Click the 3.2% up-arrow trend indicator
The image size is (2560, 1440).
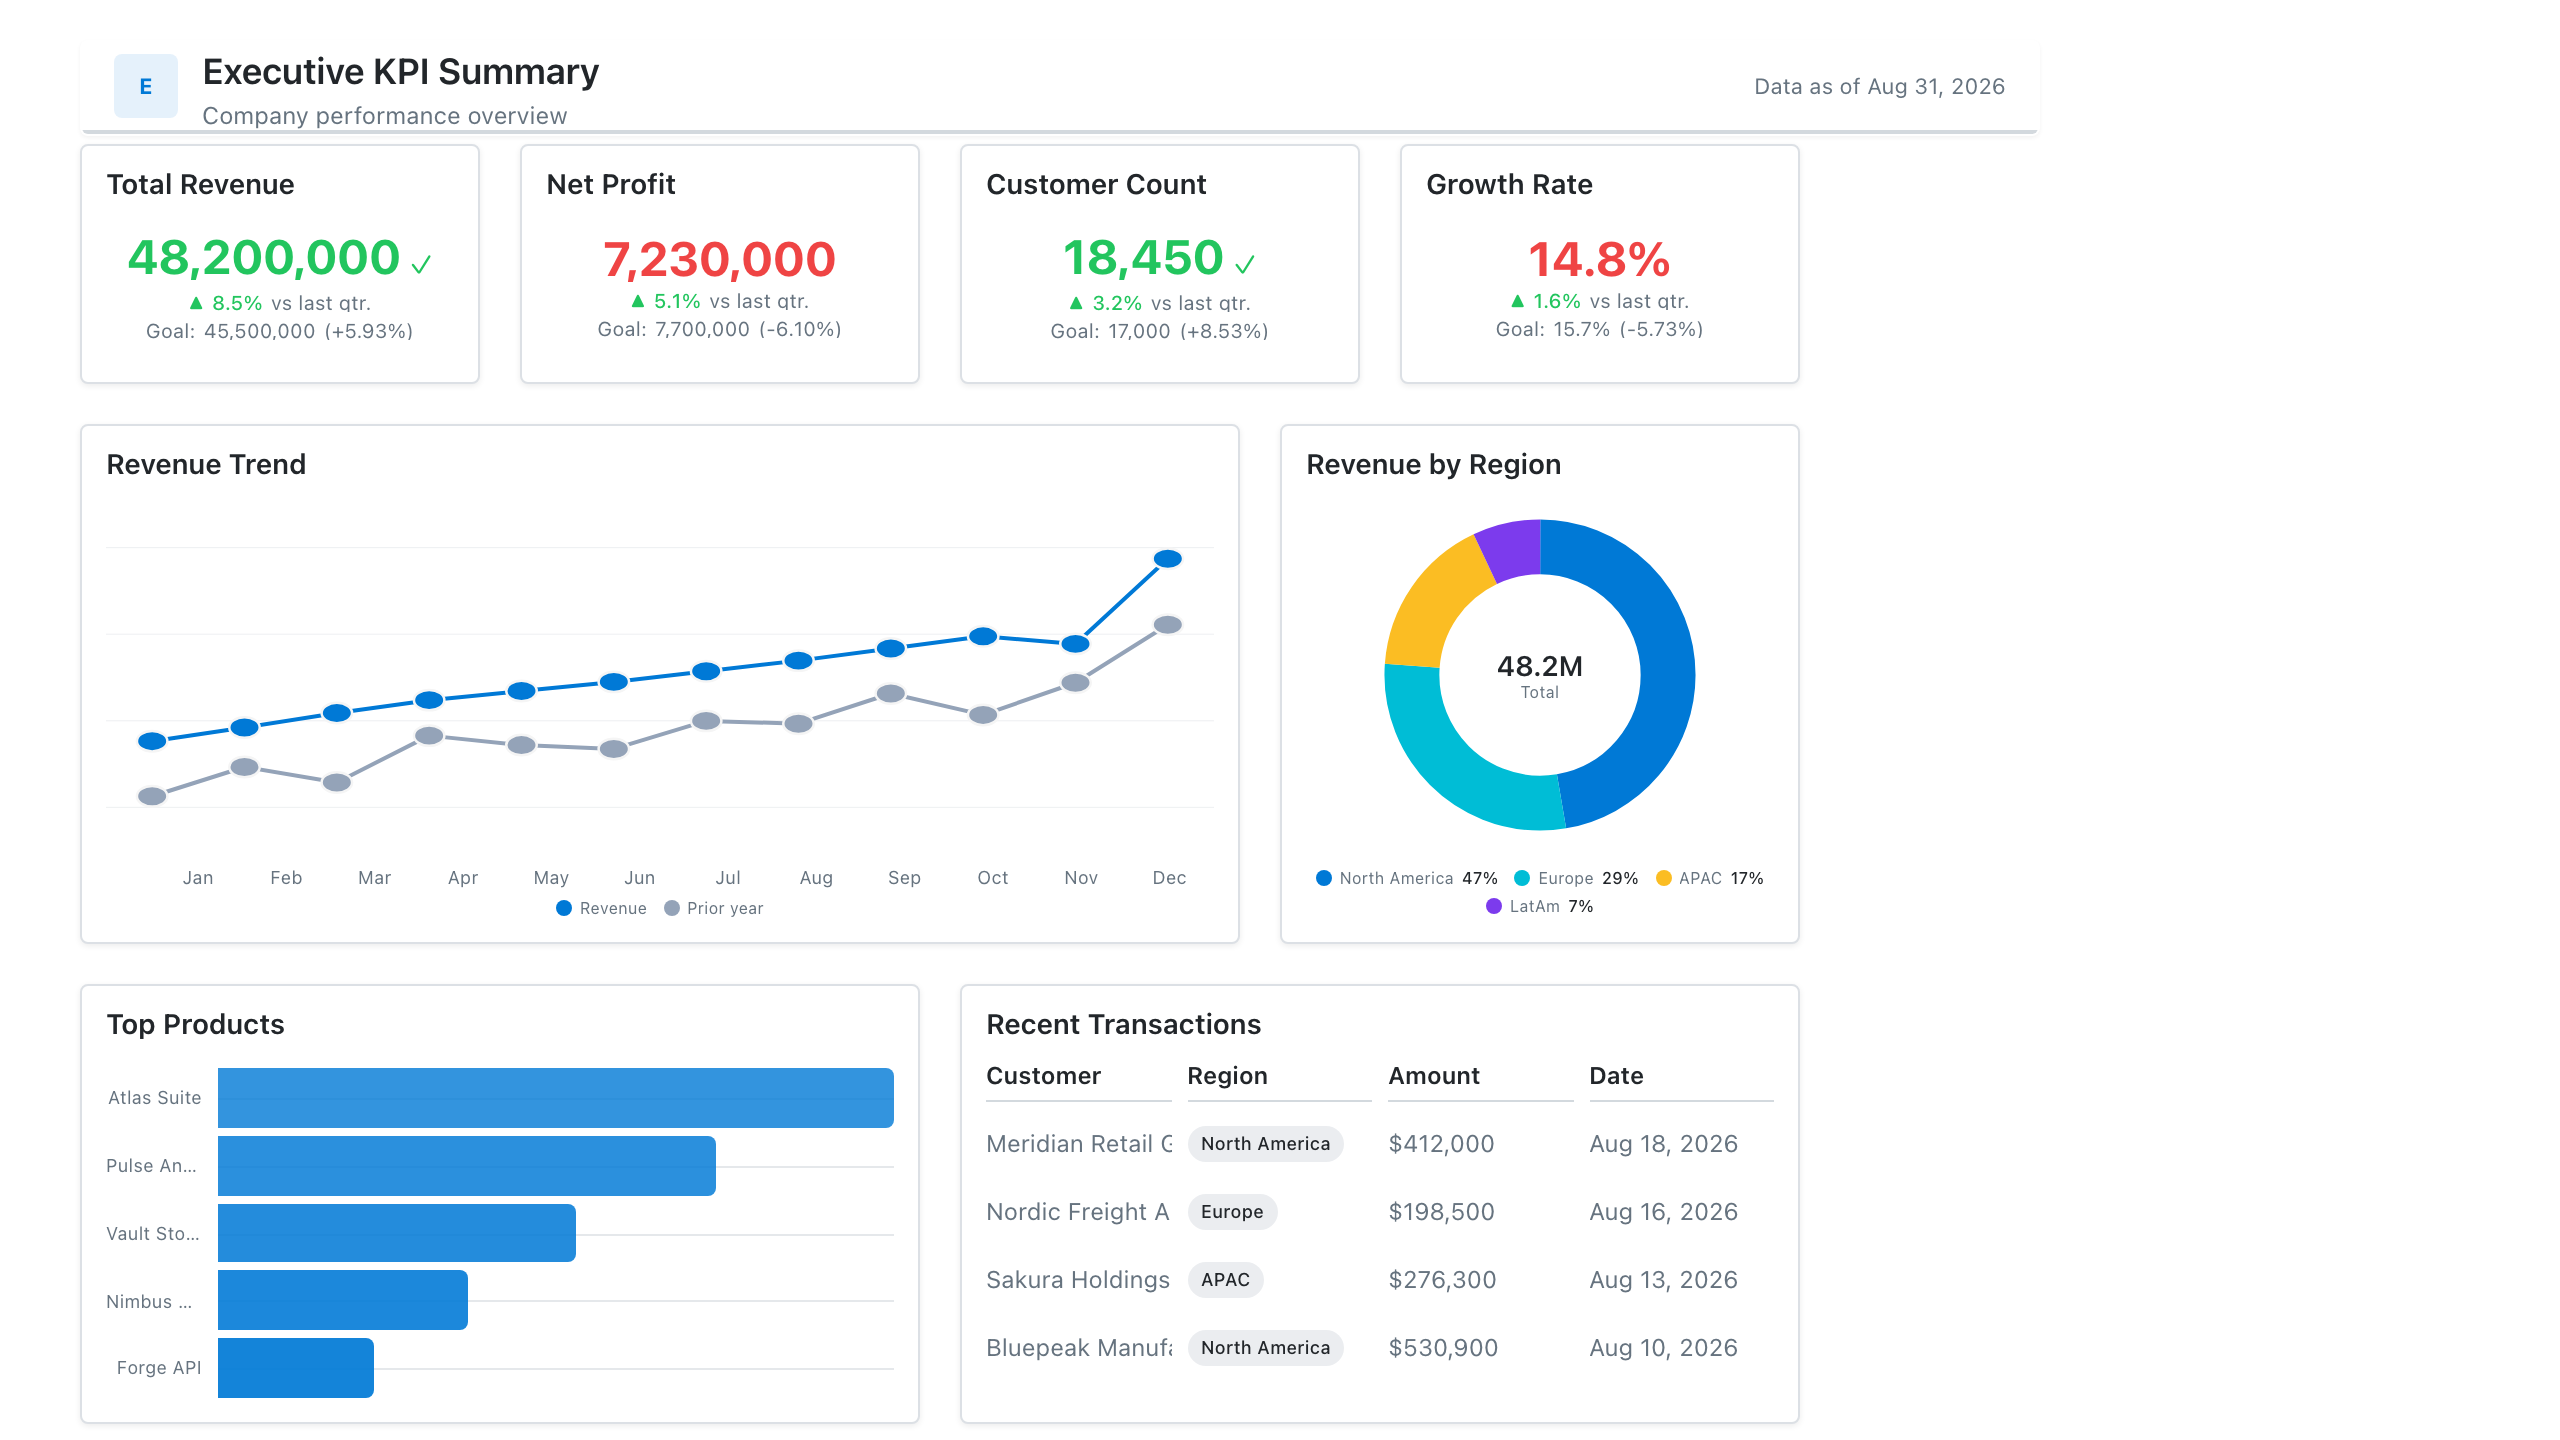(x=1076, y=302)
